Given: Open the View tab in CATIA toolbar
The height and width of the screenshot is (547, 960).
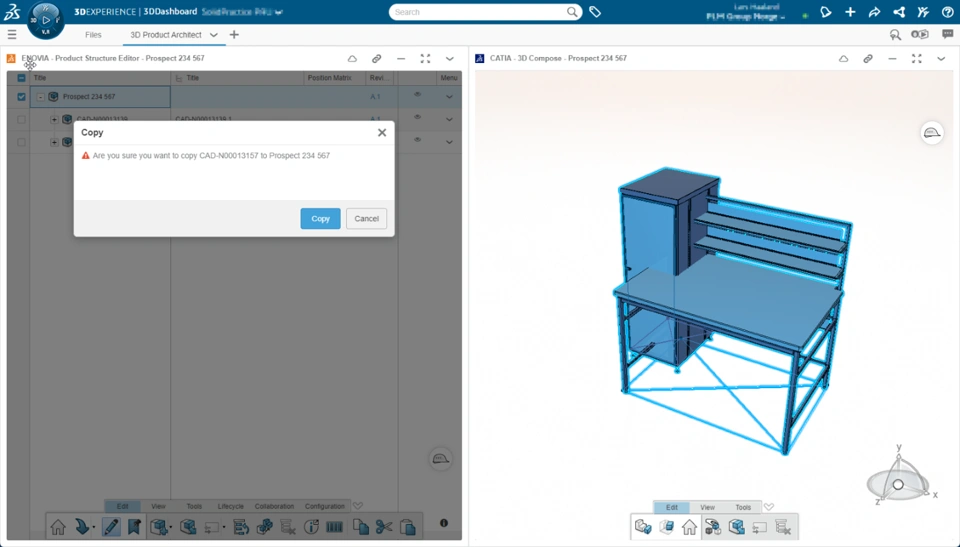Looking at the screenshot, I should point(707,507).
